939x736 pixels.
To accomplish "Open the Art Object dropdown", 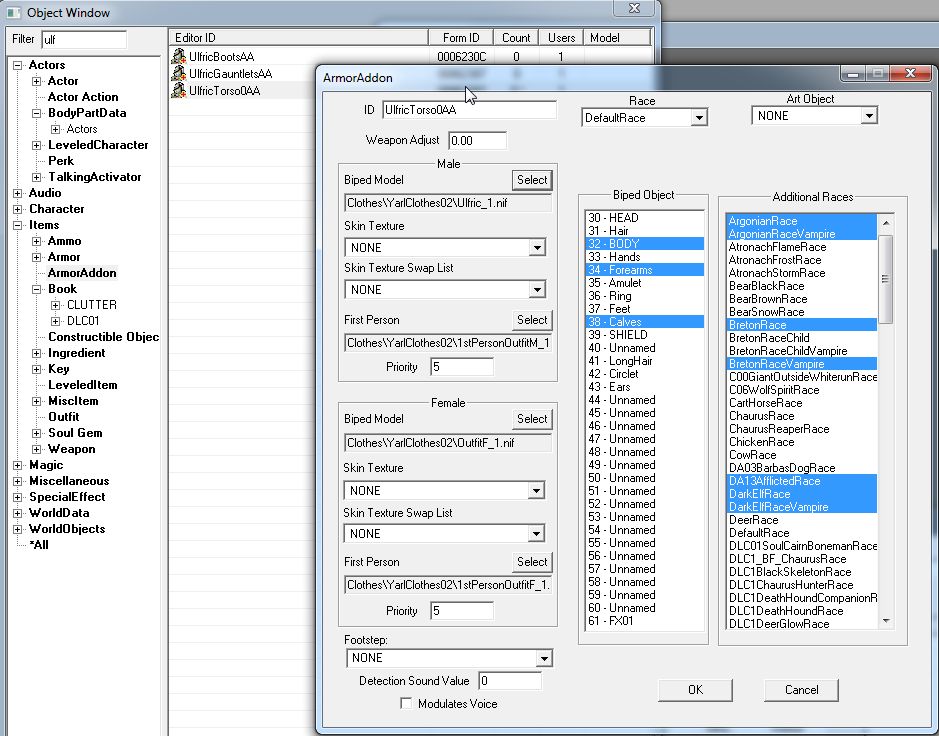I will coord(869,116).
